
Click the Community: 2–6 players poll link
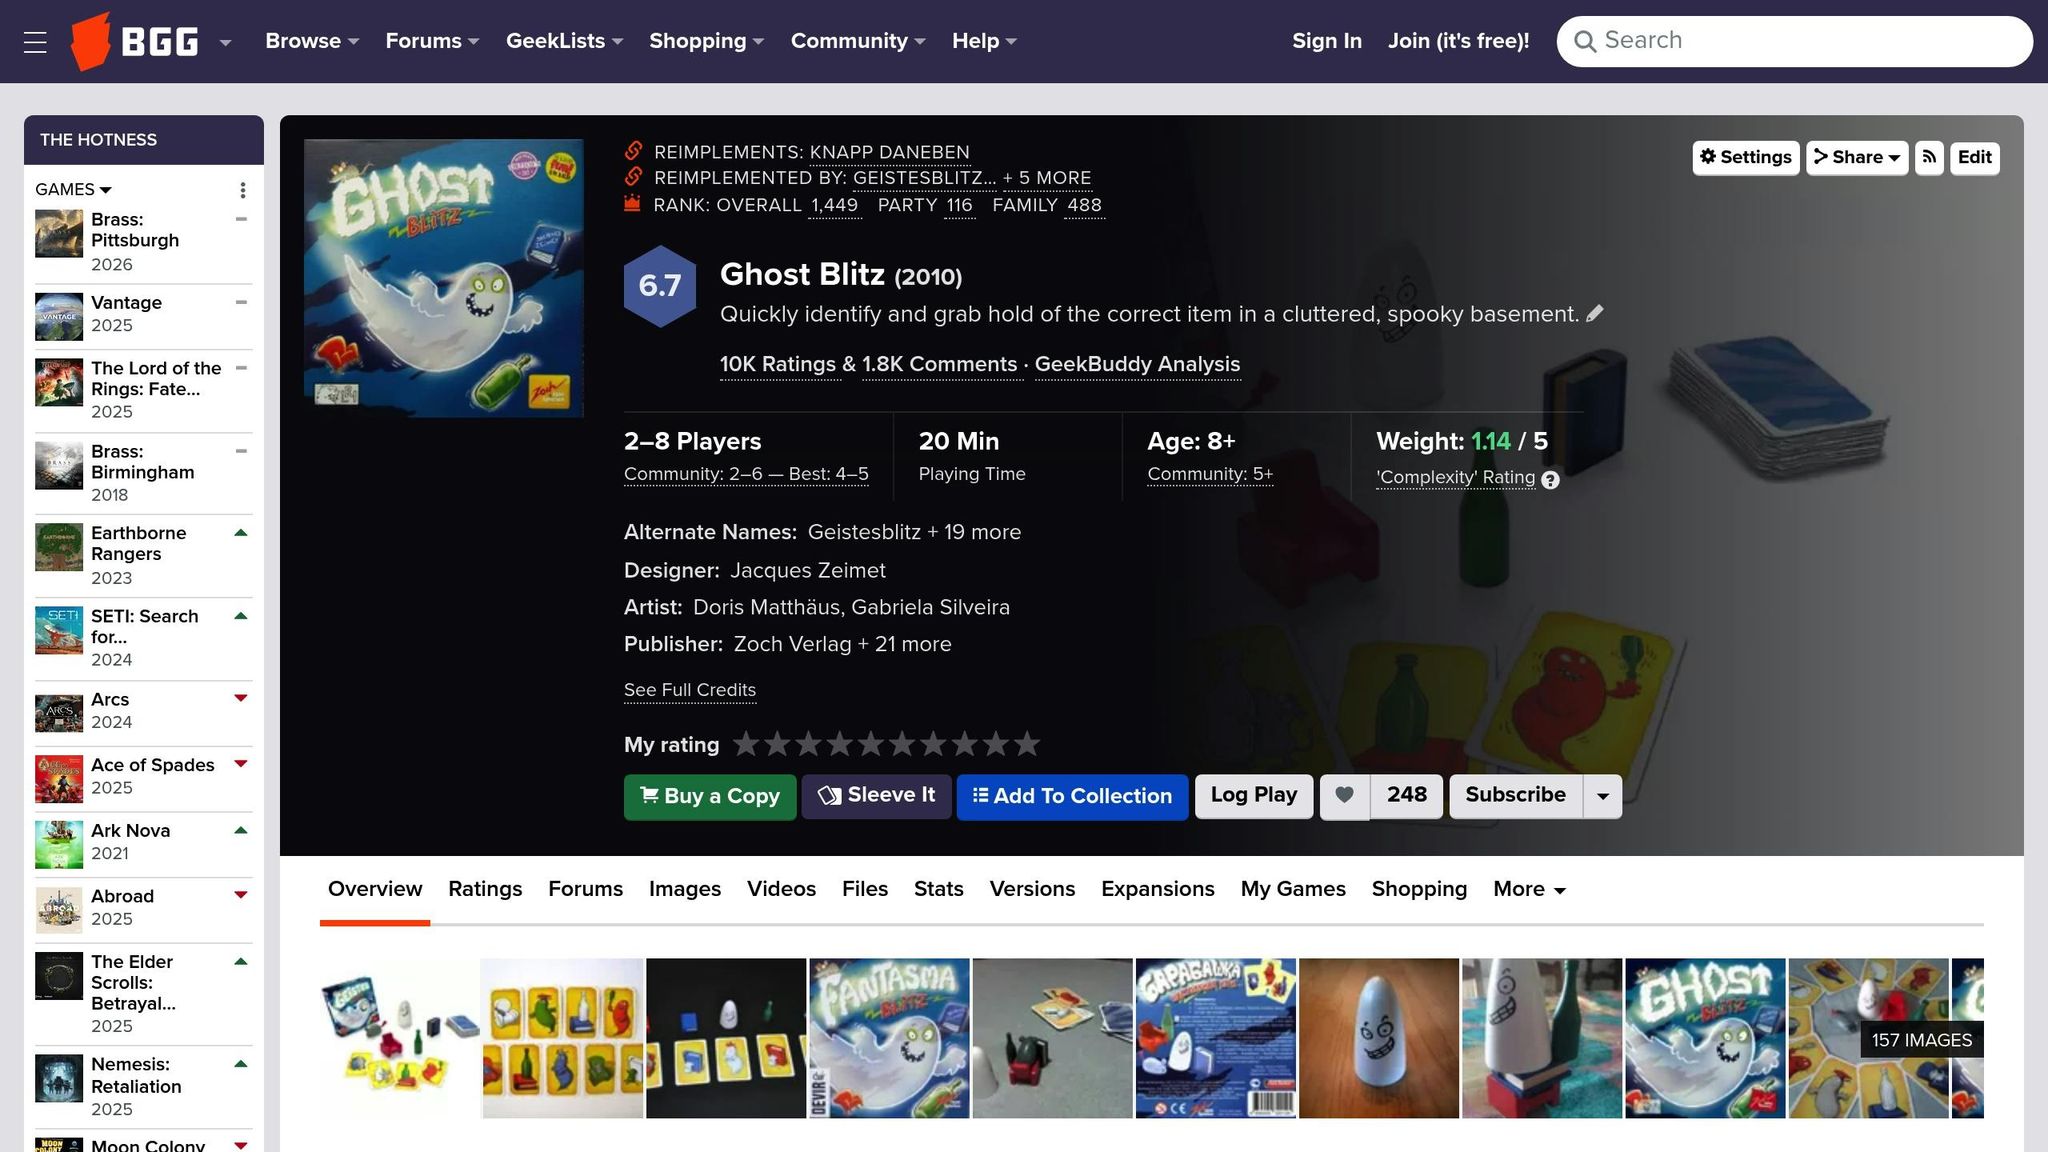pos(746,474)
